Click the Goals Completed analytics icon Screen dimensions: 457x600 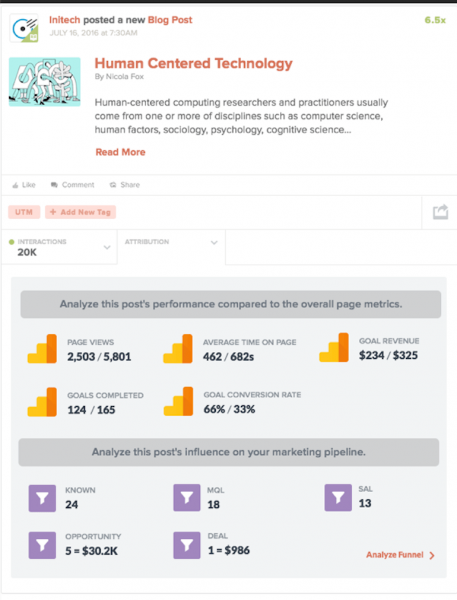[42, 402]
